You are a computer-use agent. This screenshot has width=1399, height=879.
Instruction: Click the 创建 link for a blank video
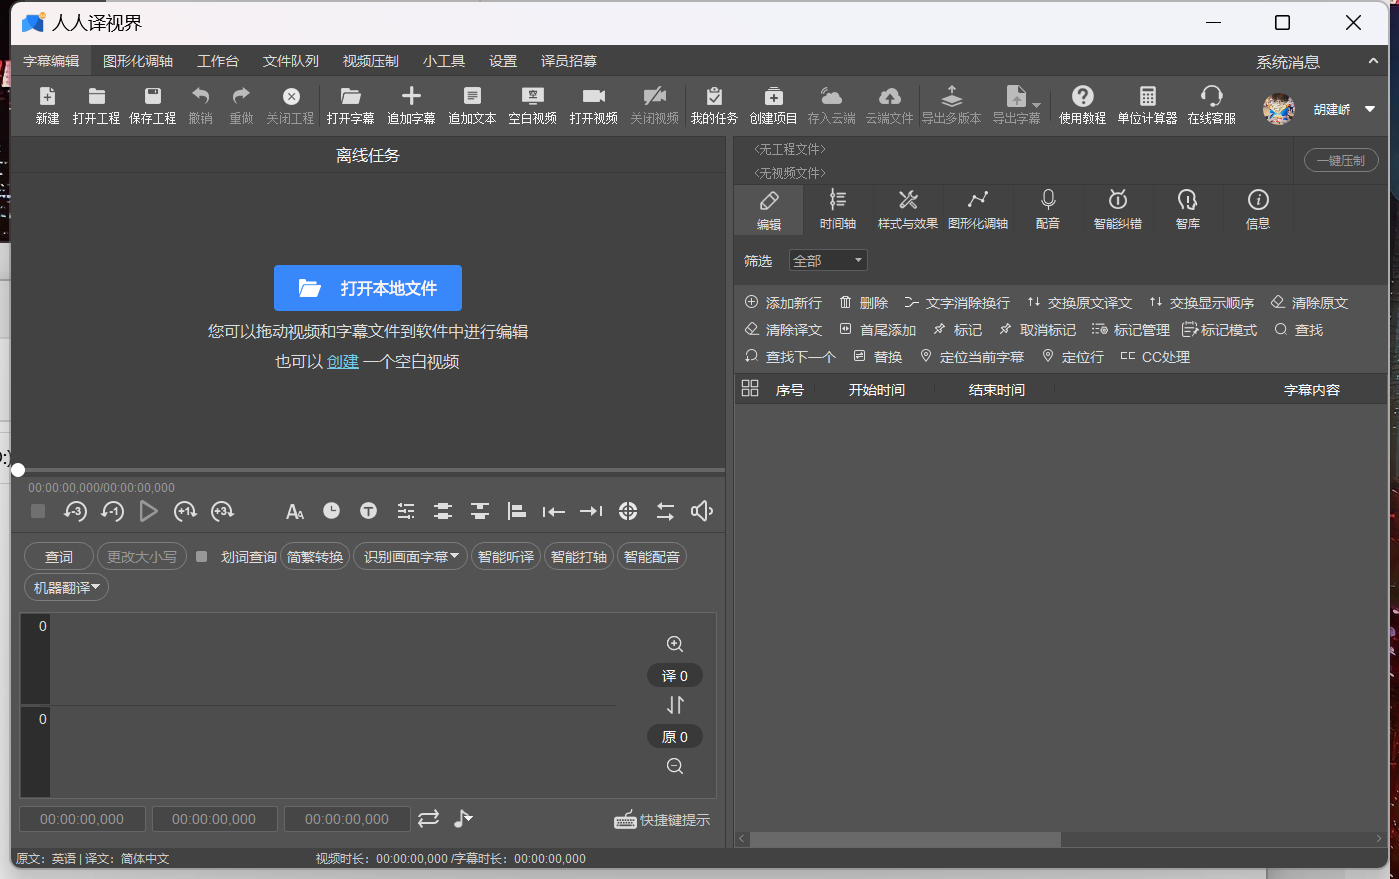(x=342, y=362)
